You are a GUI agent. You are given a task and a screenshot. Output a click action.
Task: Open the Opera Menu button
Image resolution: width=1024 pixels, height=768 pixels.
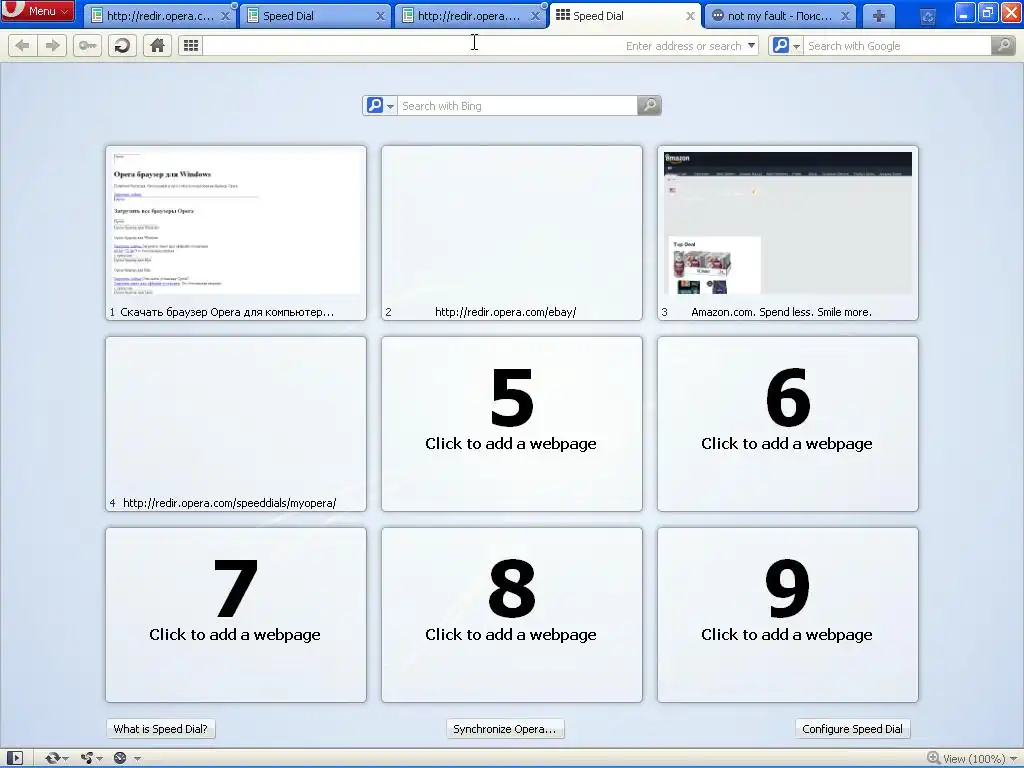point(37,10)
